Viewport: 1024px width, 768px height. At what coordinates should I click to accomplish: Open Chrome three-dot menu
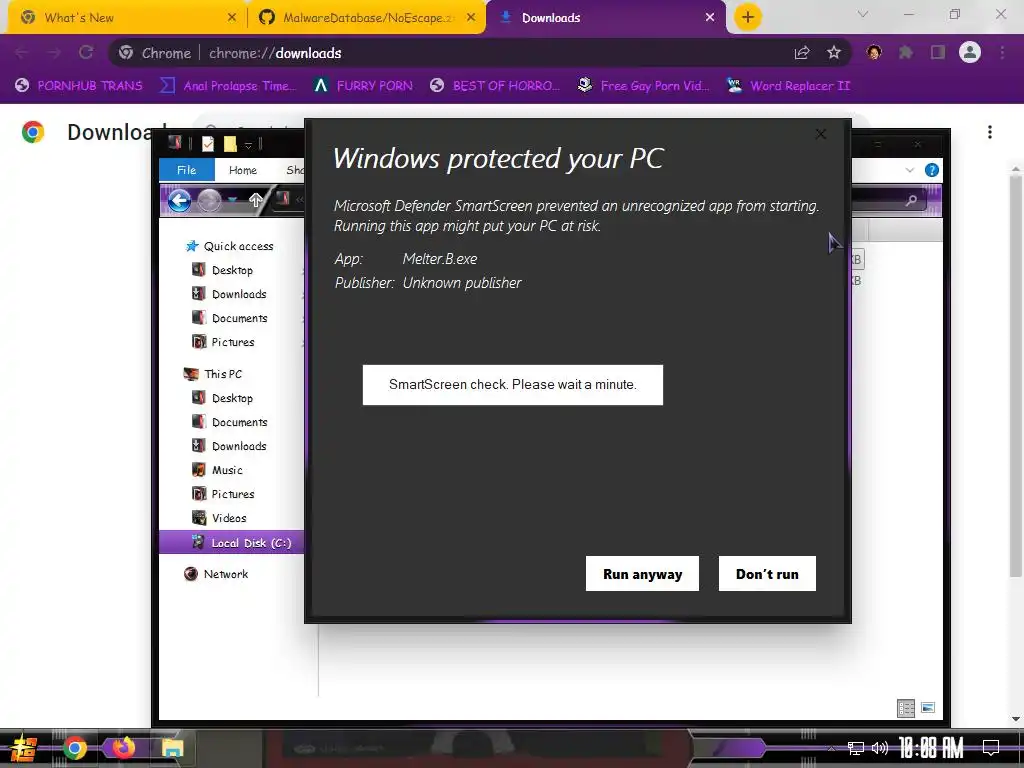point(1002,53)
